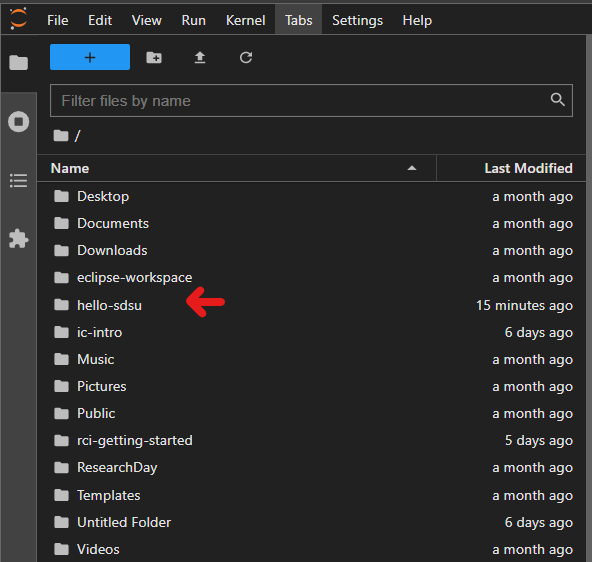Click folder icon beside rci-getting-started
592x562 pixels.
point(61,440)
